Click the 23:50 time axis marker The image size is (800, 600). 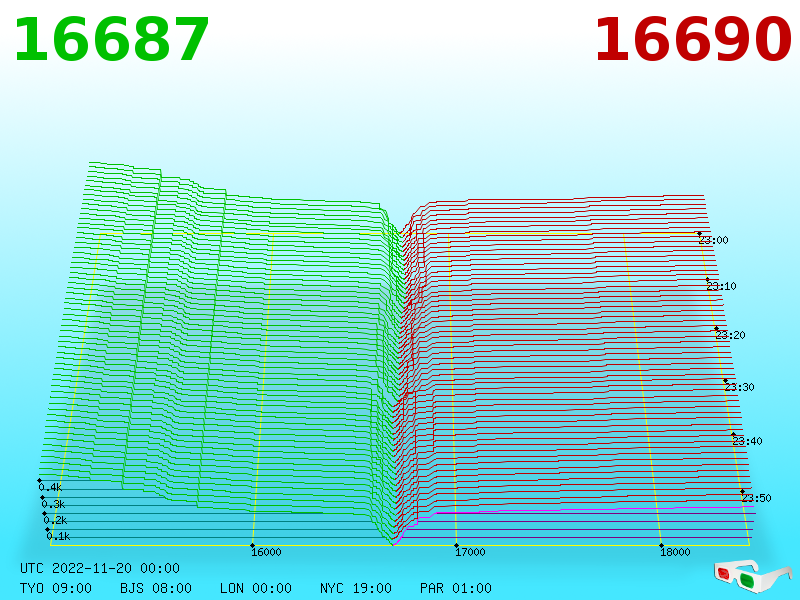[756, 498]
